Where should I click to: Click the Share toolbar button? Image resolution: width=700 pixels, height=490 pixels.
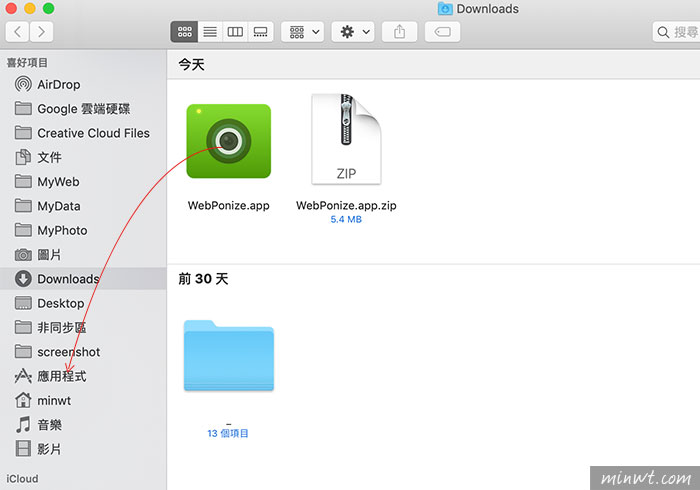(400, 32)
